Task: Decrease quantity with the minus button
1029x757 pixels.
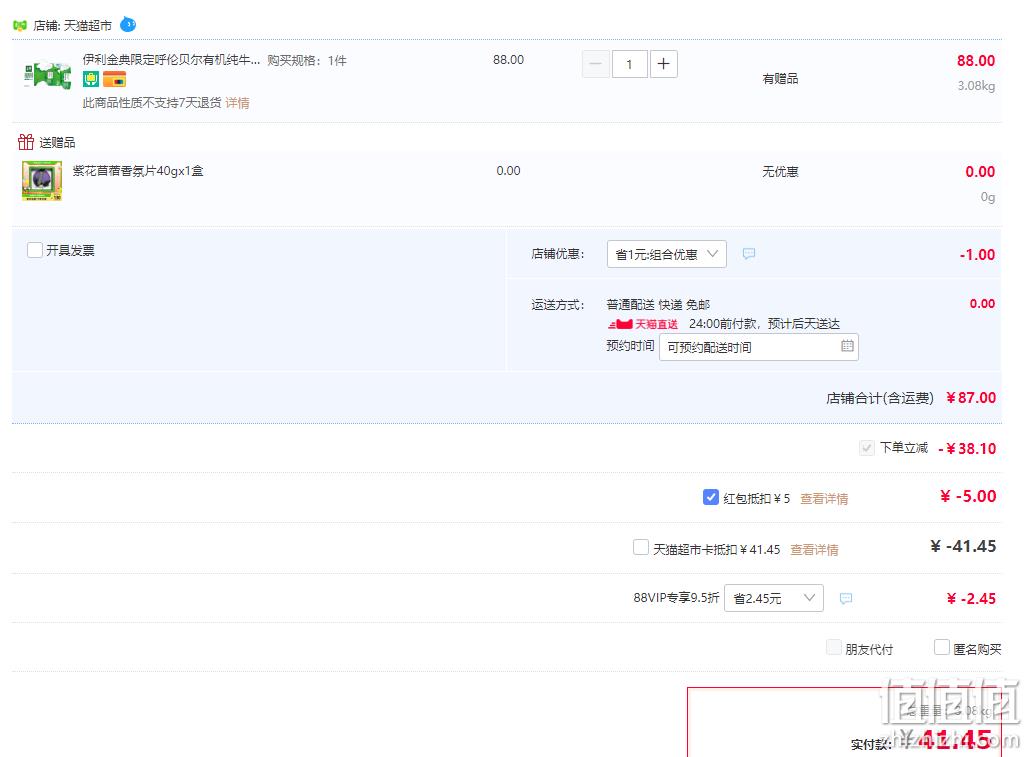Action: (x=596, y=64)
